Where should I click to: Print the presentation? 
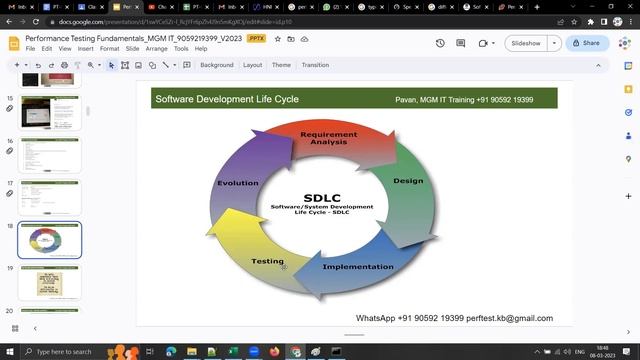64,65
